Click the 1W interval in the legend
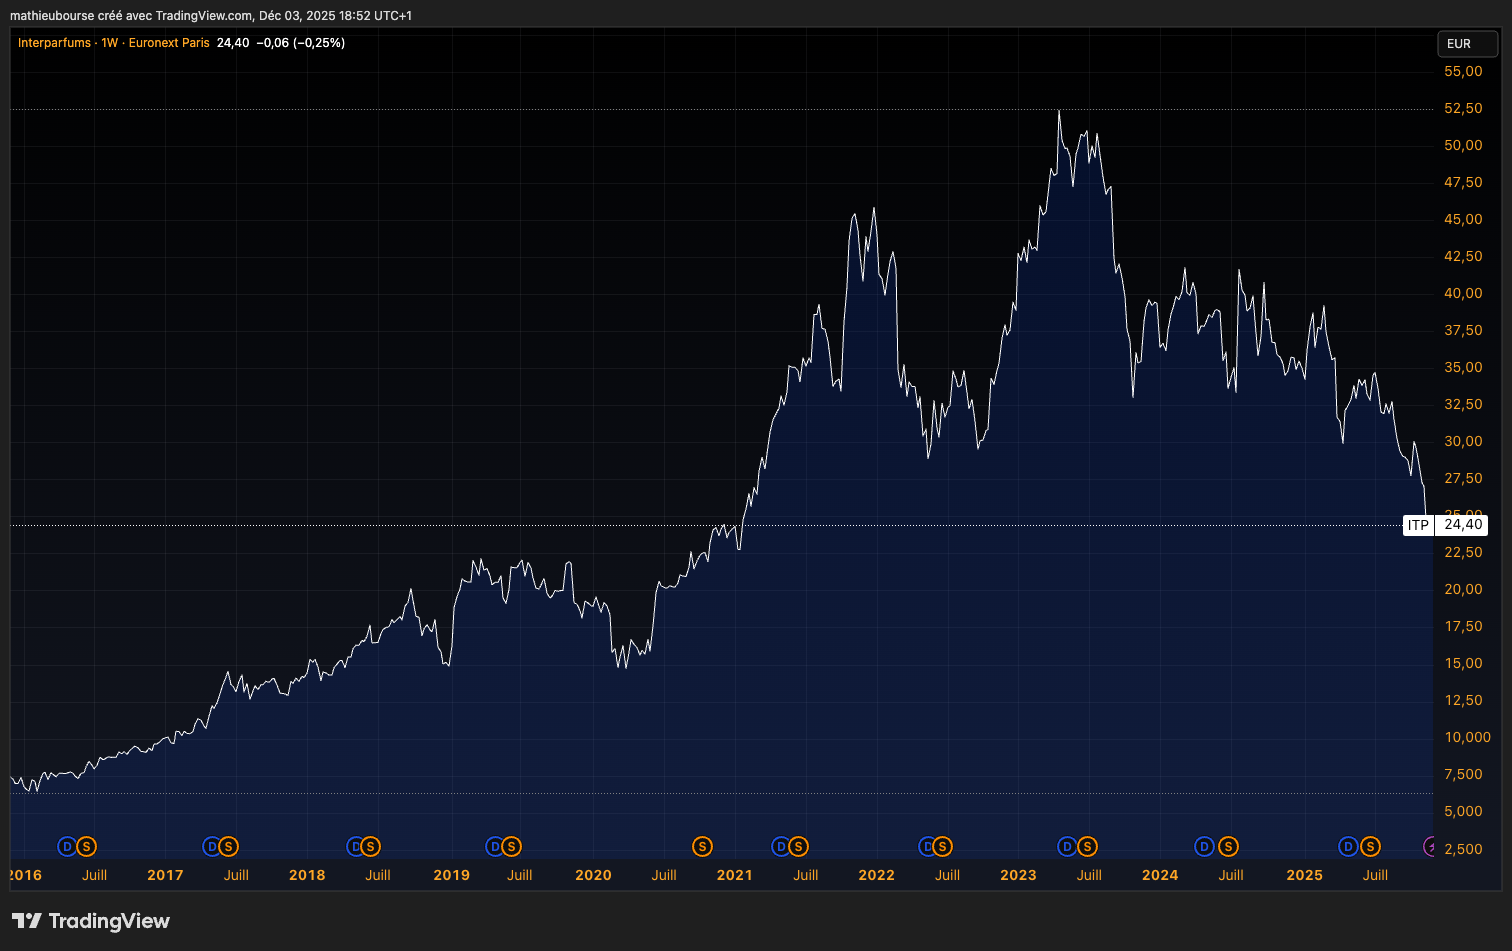This screenshot has width=1512, height=951. click(x=110, y=43)
